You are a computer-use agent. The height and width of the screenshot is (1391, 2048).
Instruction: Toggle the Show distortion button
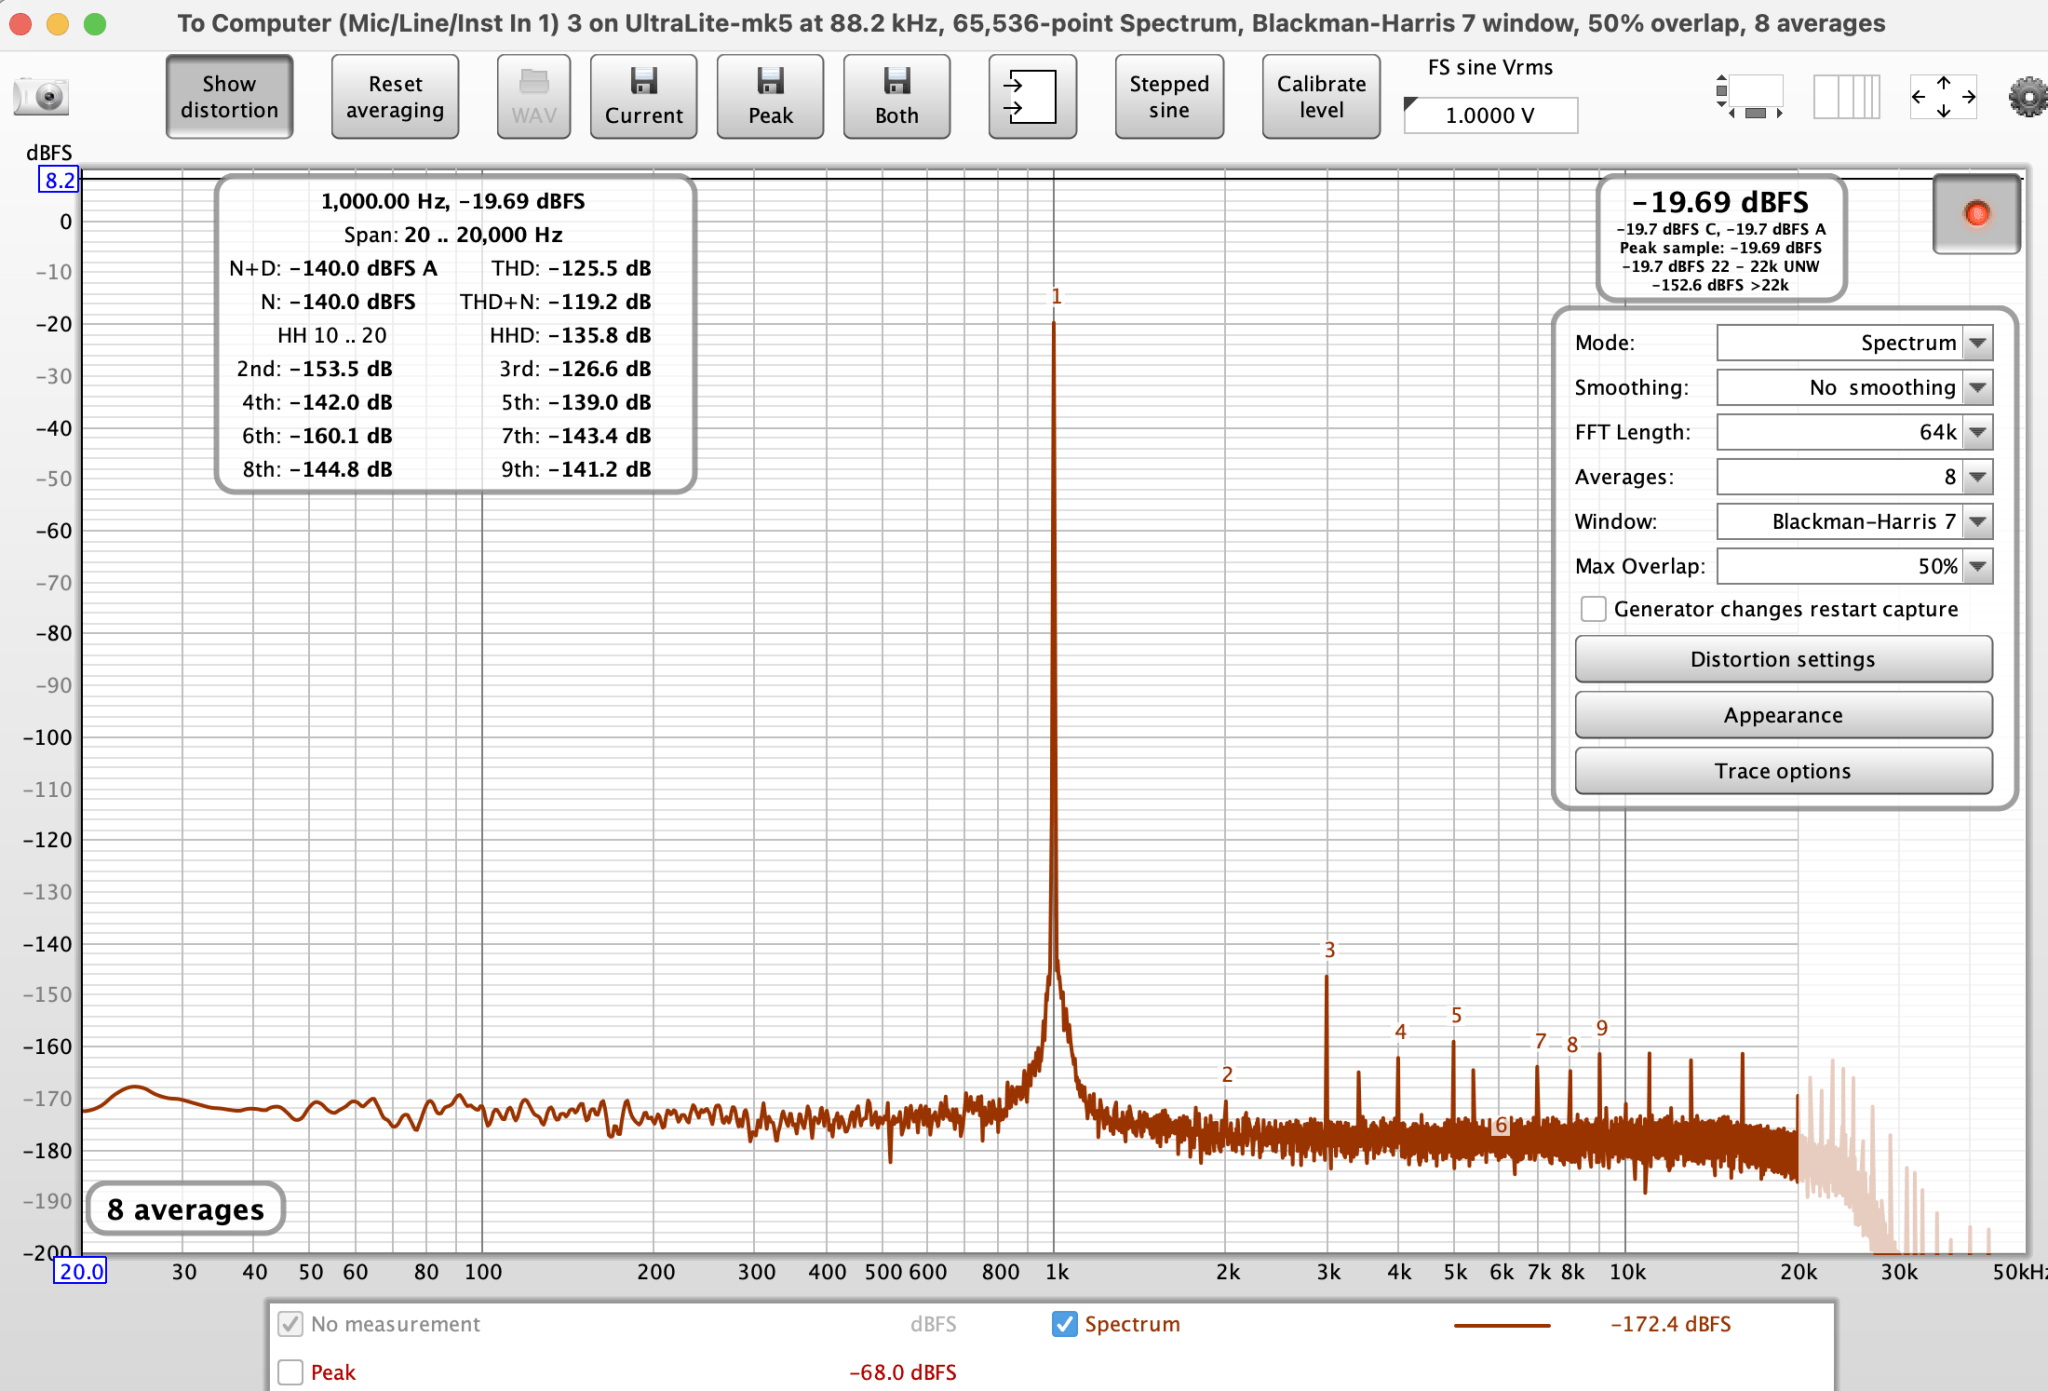[229, 97]
